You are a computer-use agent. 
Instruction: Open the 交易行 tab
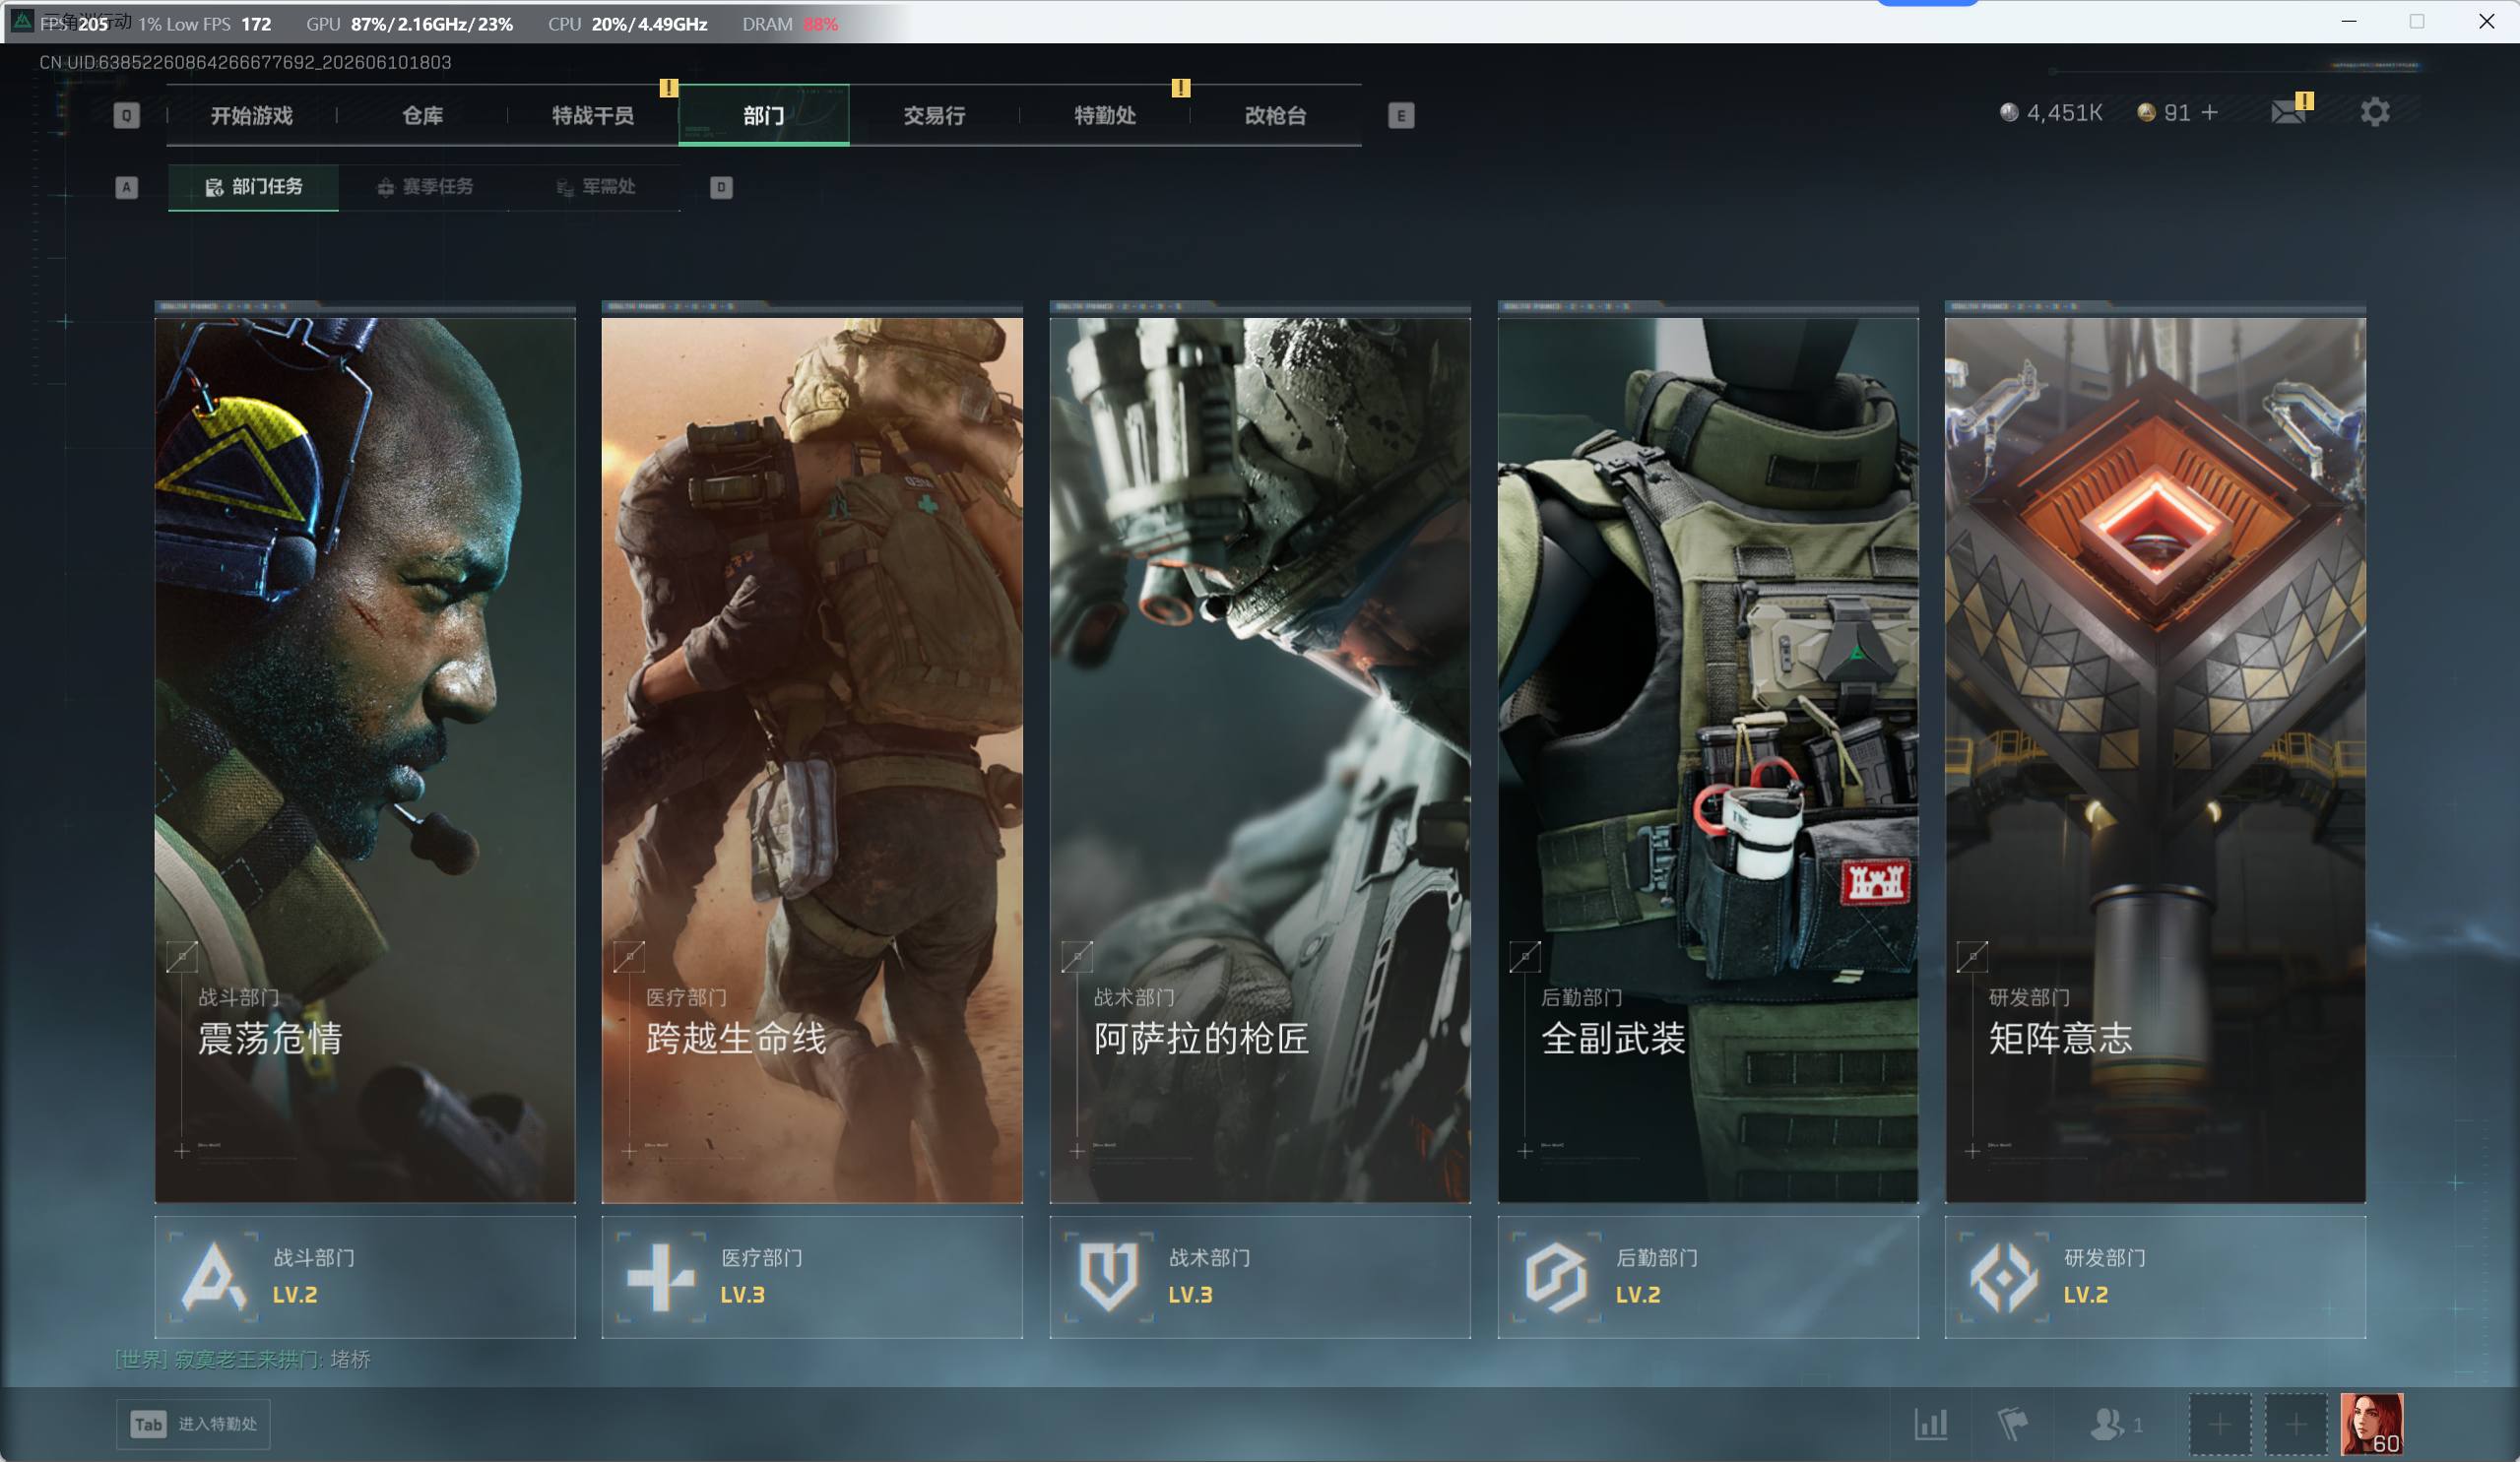935,115
